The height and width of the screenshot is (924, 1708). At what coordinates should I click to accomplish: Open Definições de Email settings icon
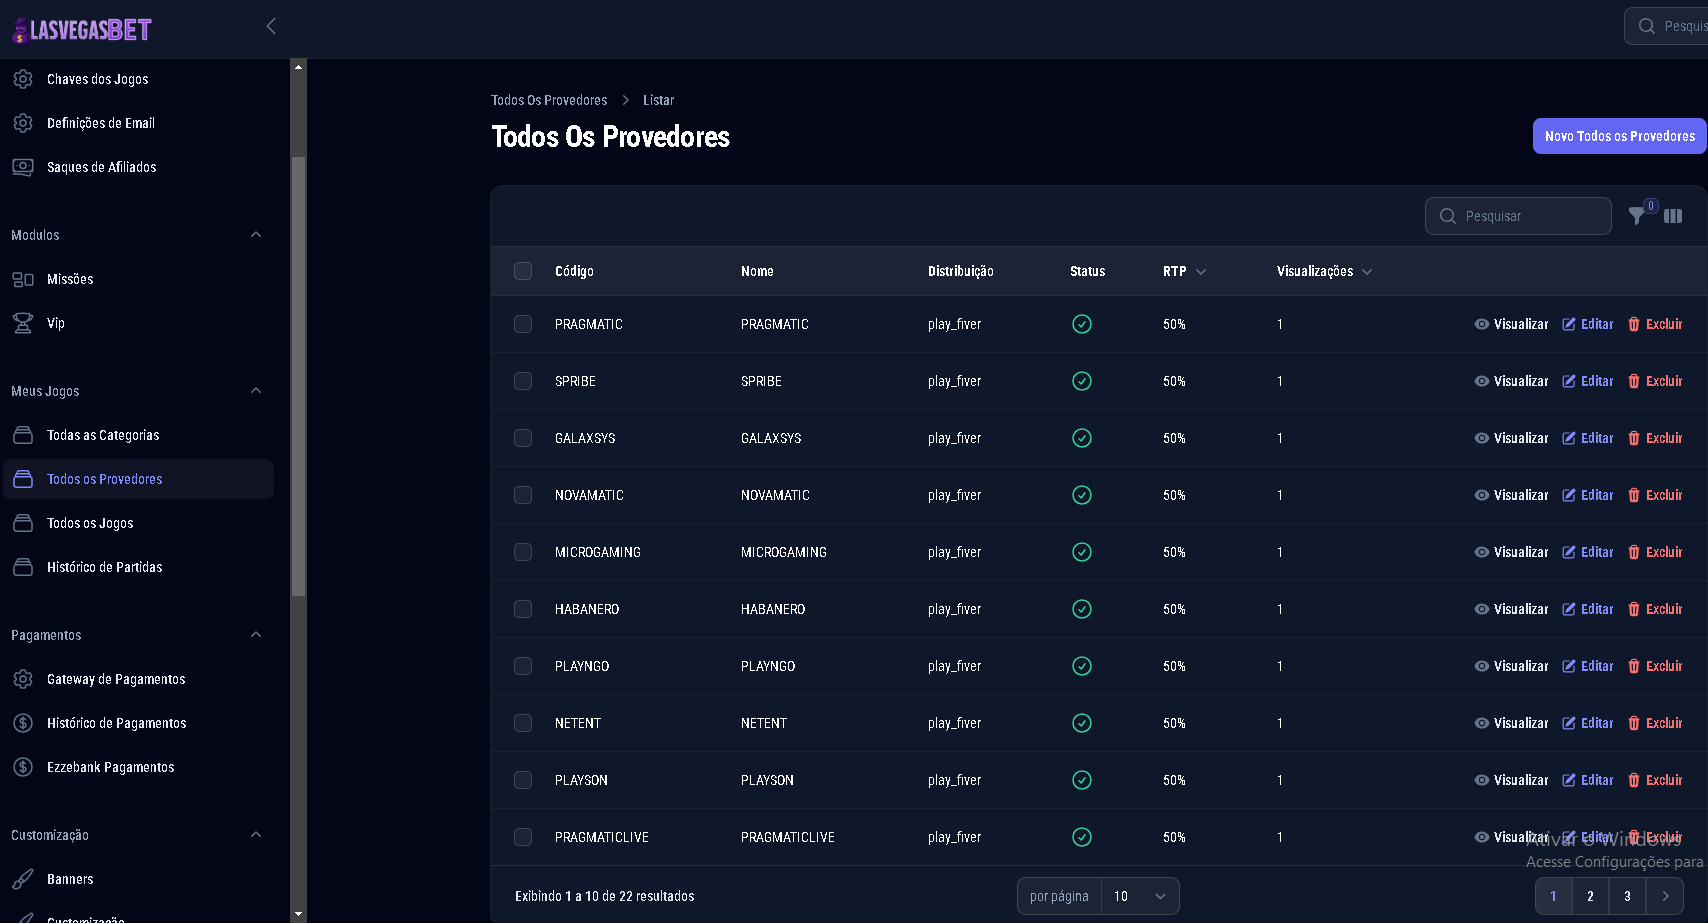[x=23, y=123]
